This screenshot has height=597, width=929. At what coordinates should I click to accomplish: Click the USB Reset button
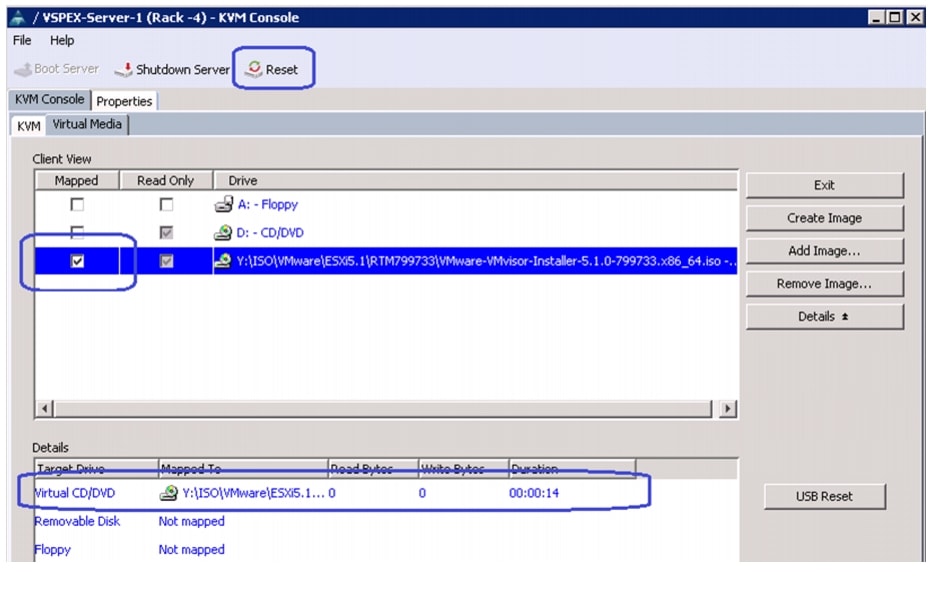[x=825, y=496]
